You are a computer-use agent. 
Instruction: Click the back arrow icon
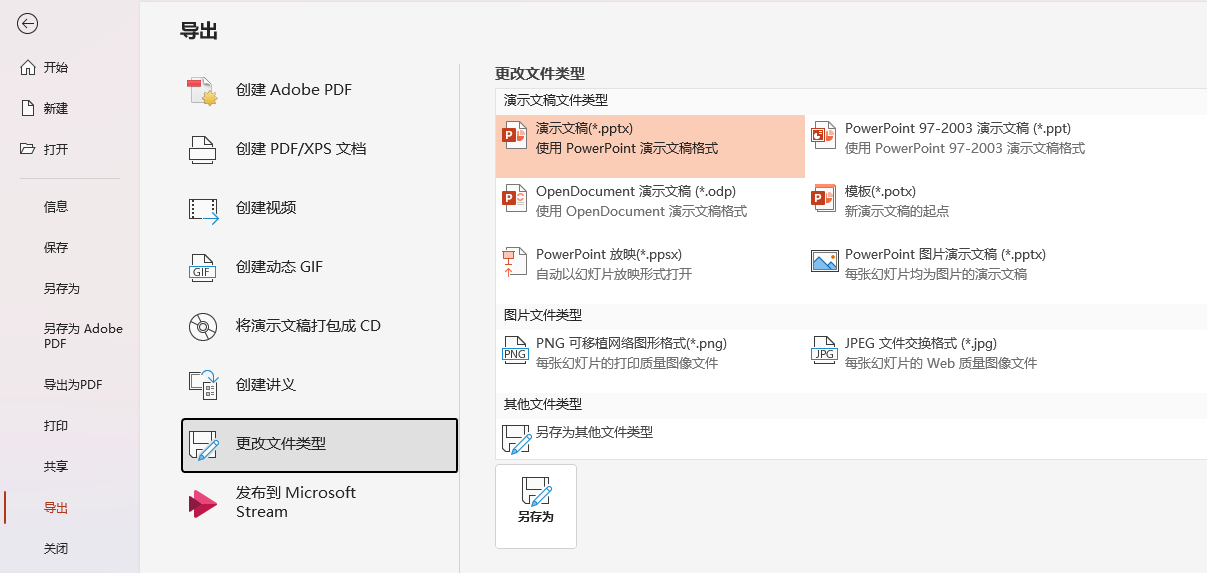(x=28, y=24)
